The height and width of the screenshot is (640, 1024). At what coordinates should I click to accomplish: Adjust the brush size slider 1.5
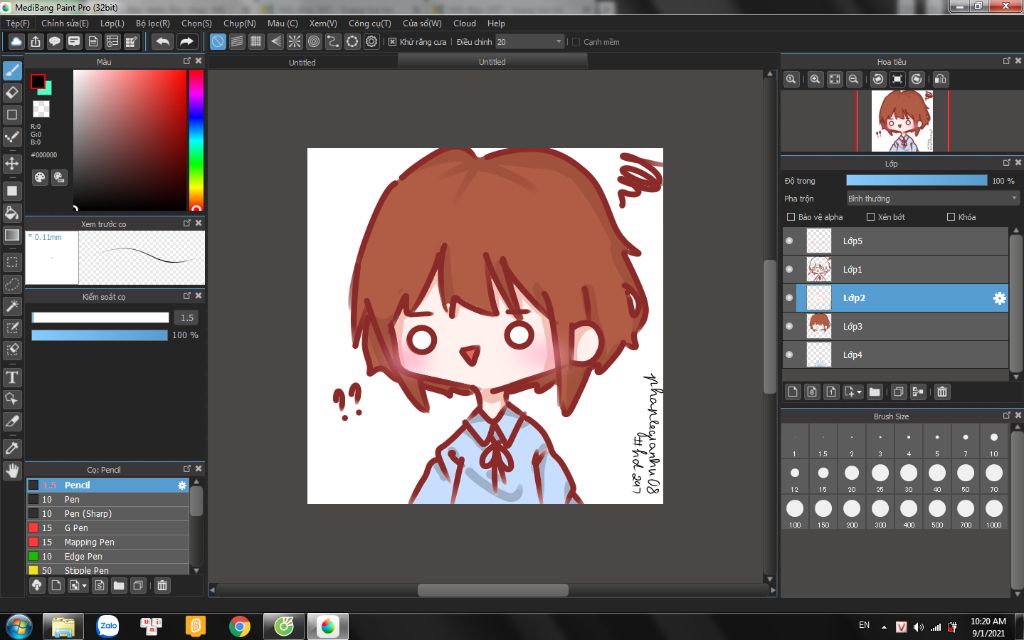100,317
